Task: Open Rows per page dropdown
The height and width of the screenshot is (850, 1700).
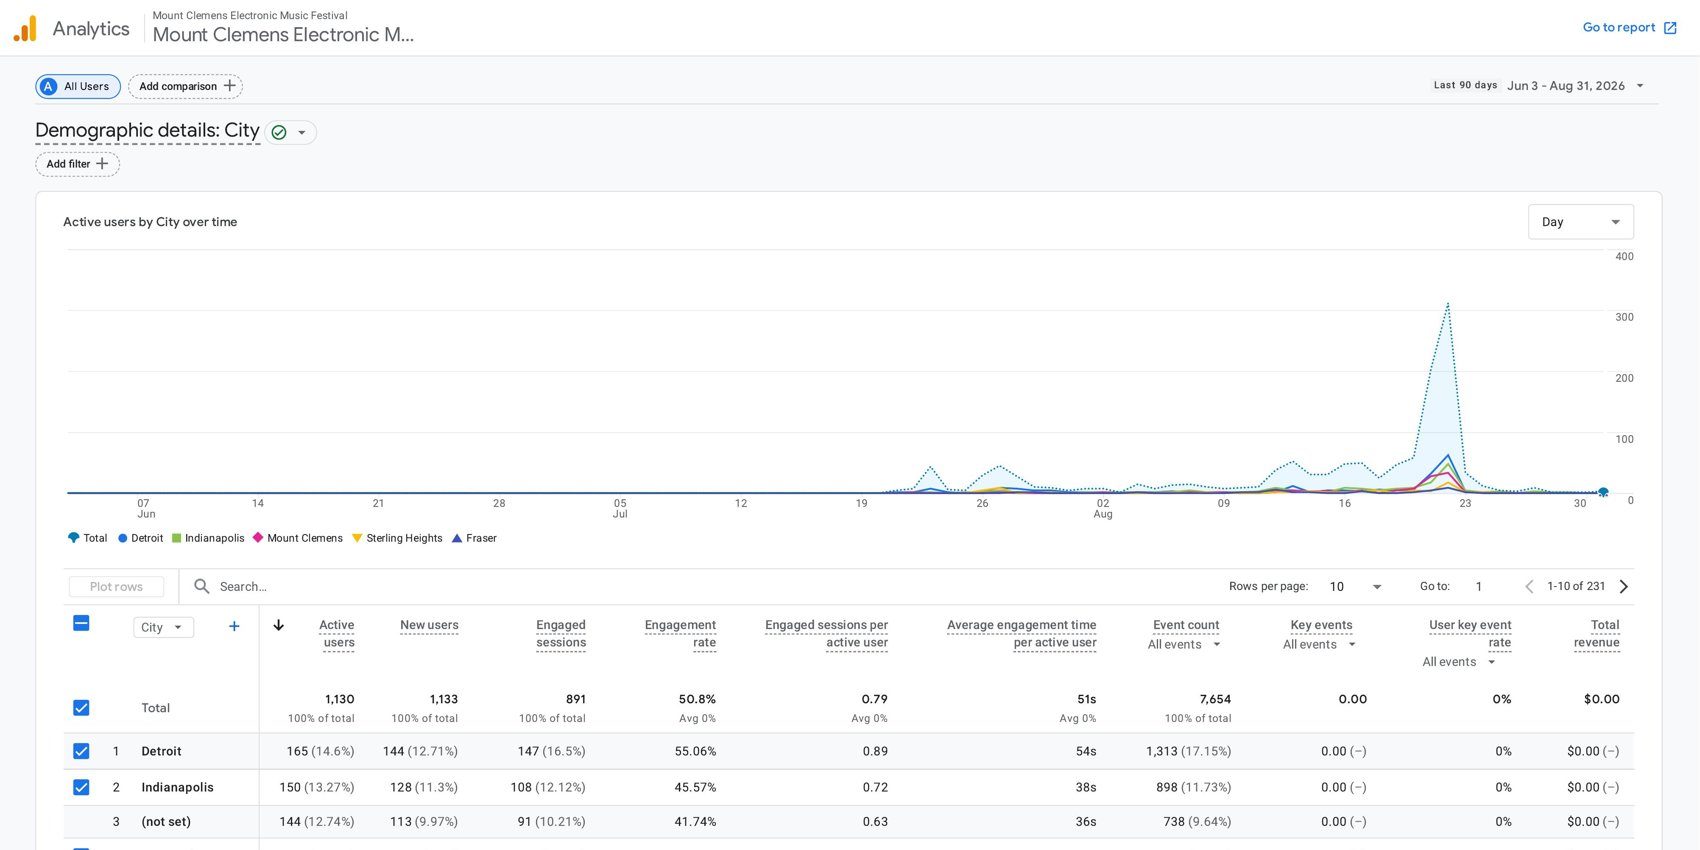Action: pos(1356,587)
